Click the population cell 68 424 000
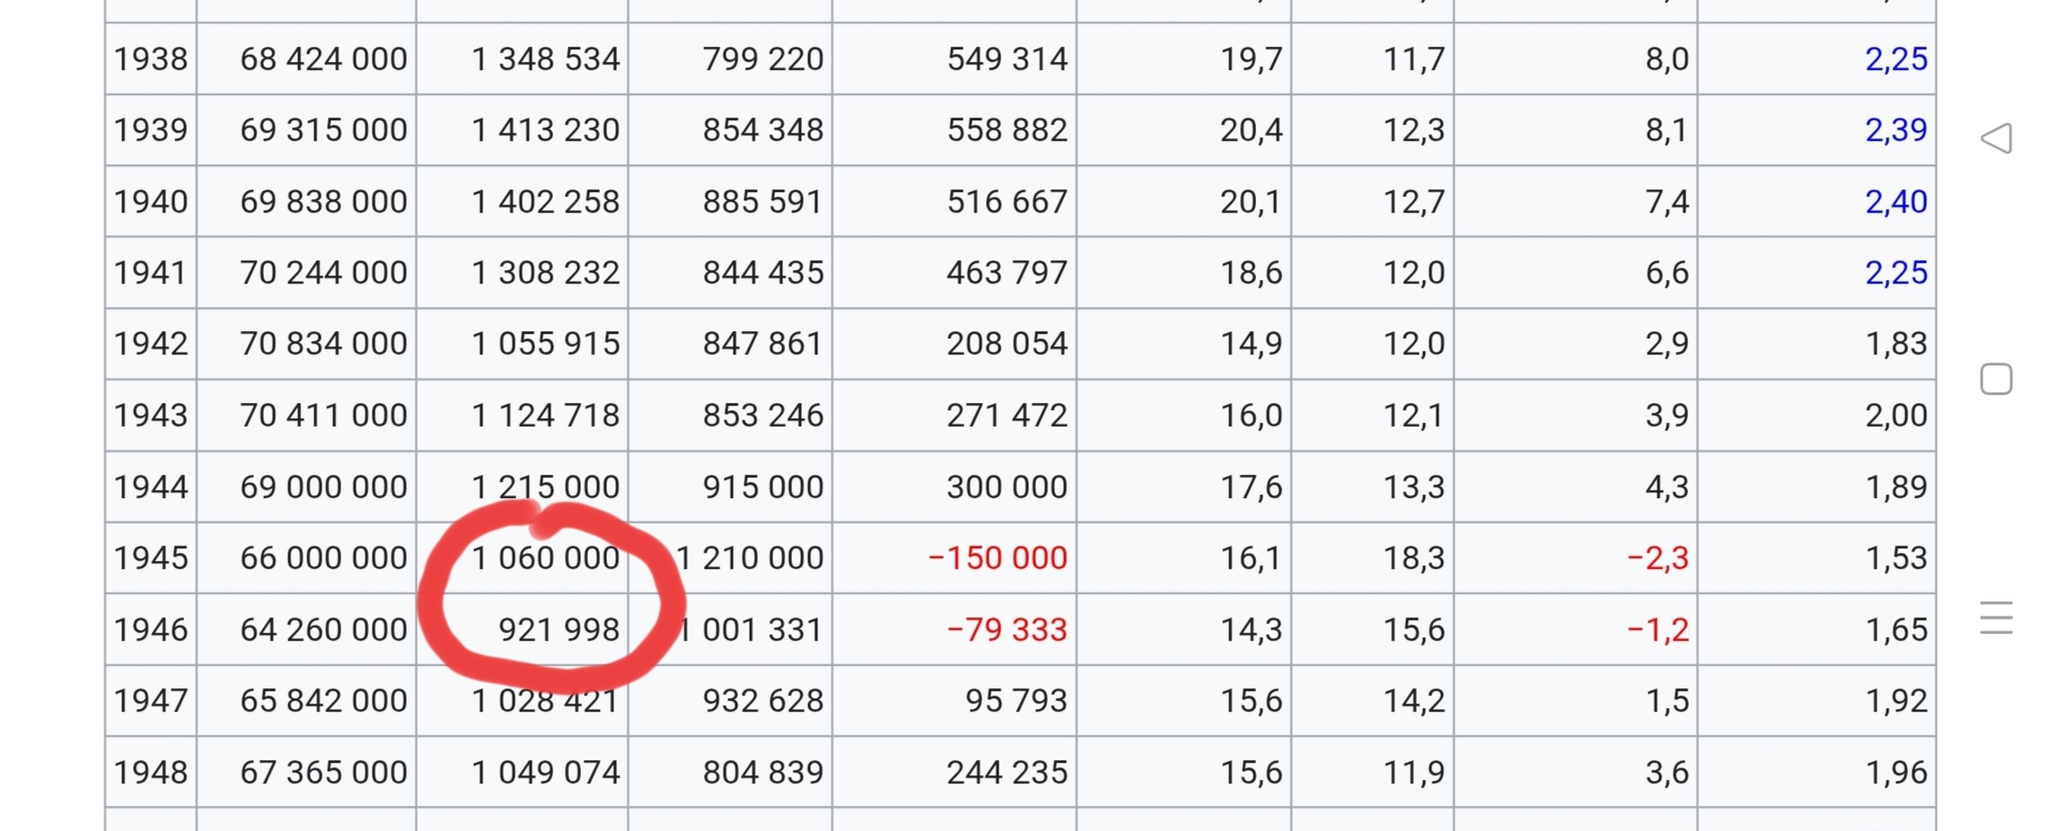The image size is (2048, 831). click(323, 59)
